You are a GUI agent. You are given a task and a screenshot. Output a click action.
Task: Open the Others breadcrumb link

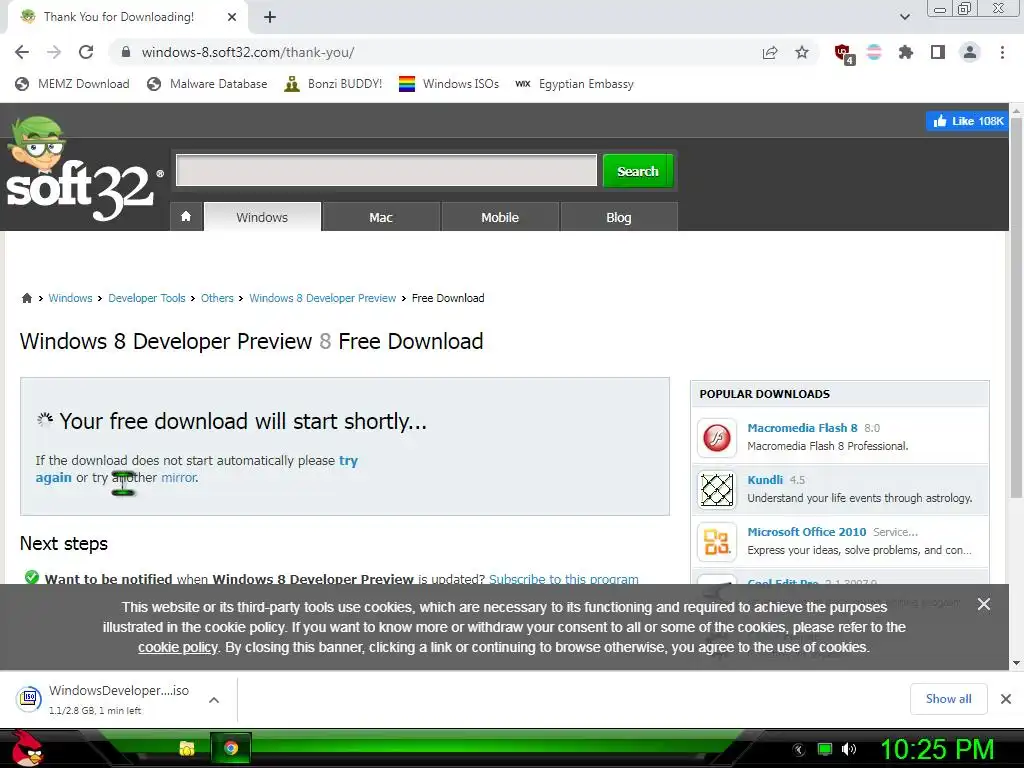coord(217,298)
